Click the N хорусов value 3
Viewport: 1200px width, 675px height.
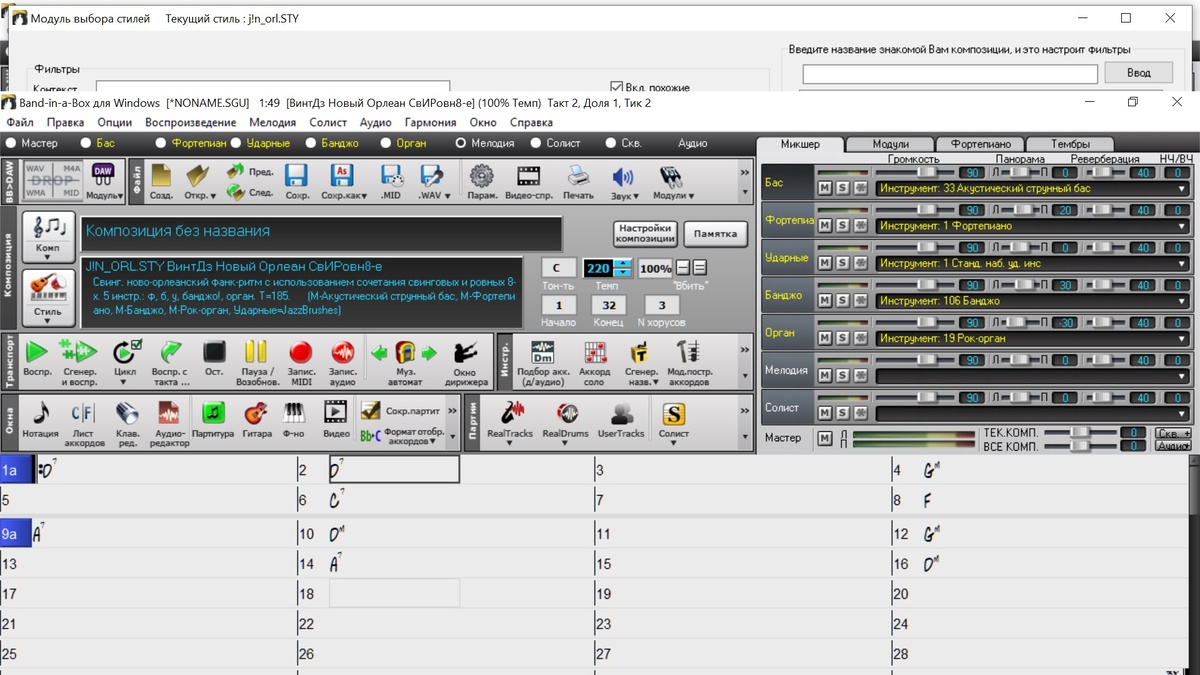[x=662, y=305]
